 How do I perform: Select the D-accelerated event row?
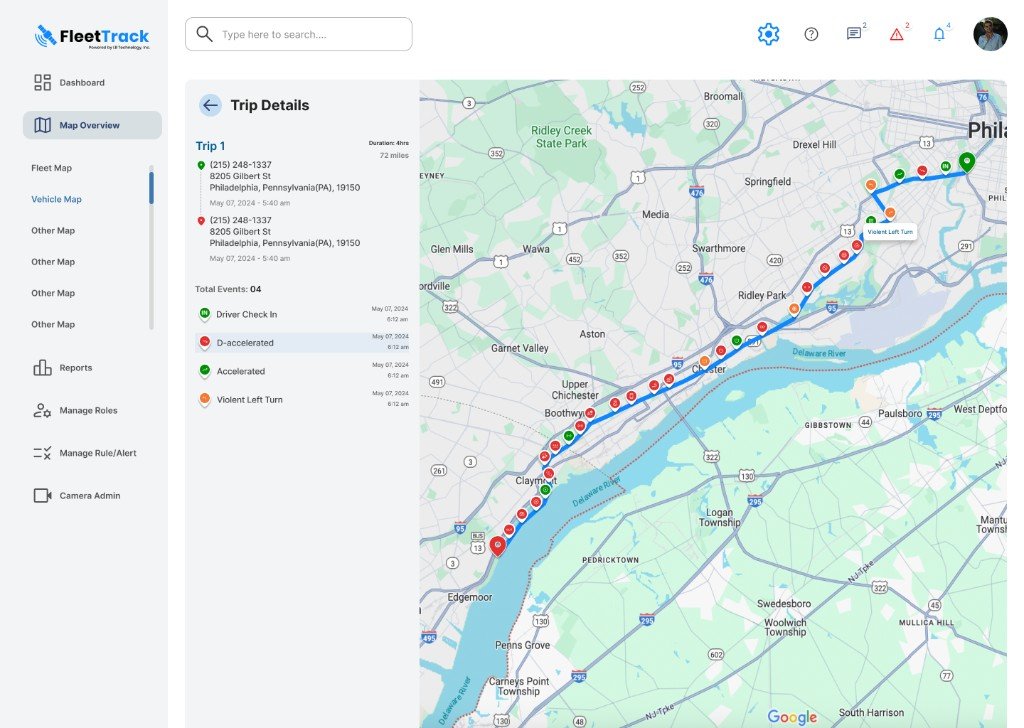click(x=302, y=343)
